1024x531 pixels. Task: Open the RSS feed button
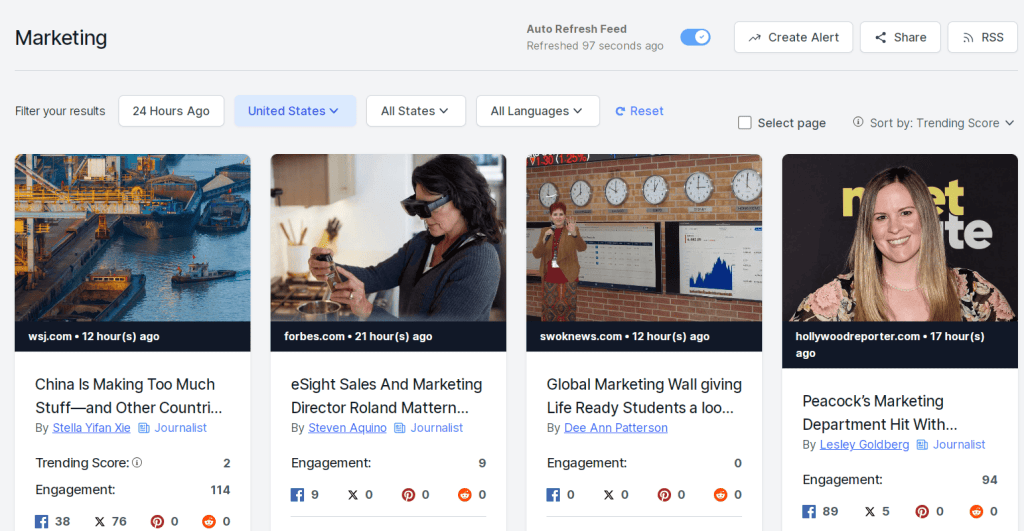point(982,37)
